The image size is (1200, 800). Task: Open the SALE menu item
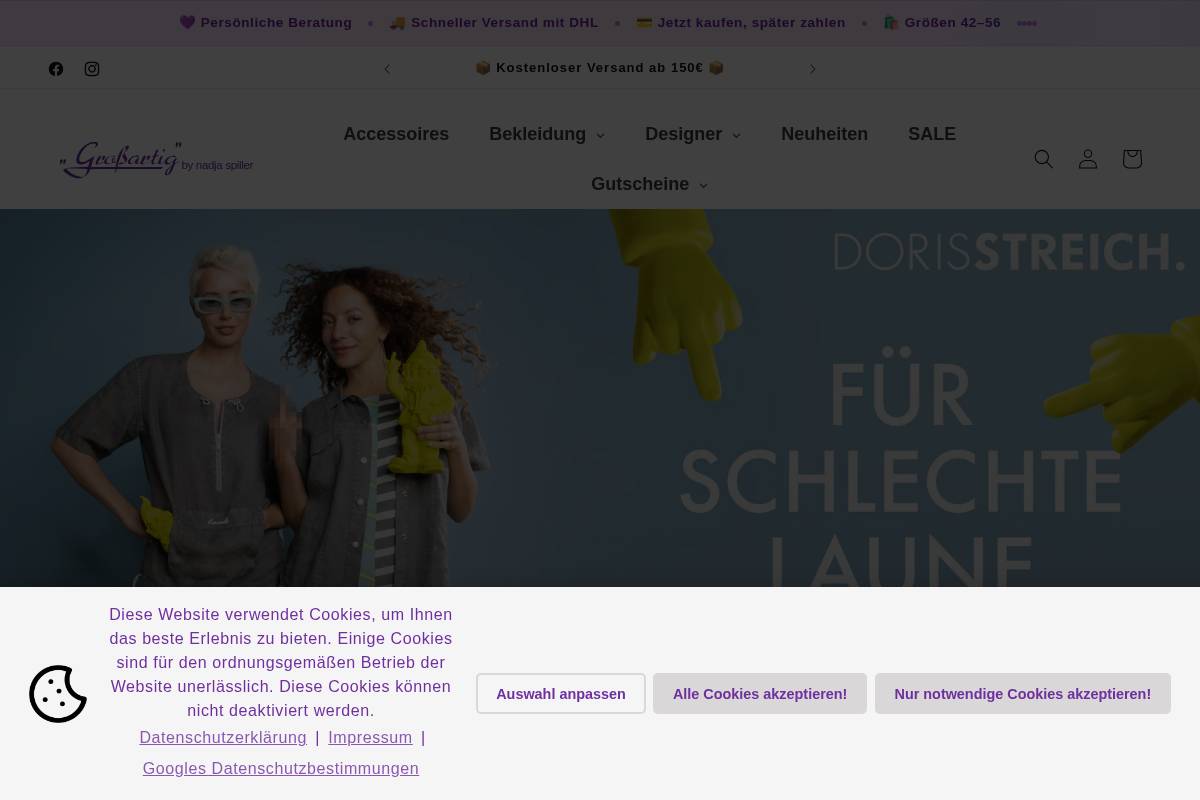click(x=932, y=134)
